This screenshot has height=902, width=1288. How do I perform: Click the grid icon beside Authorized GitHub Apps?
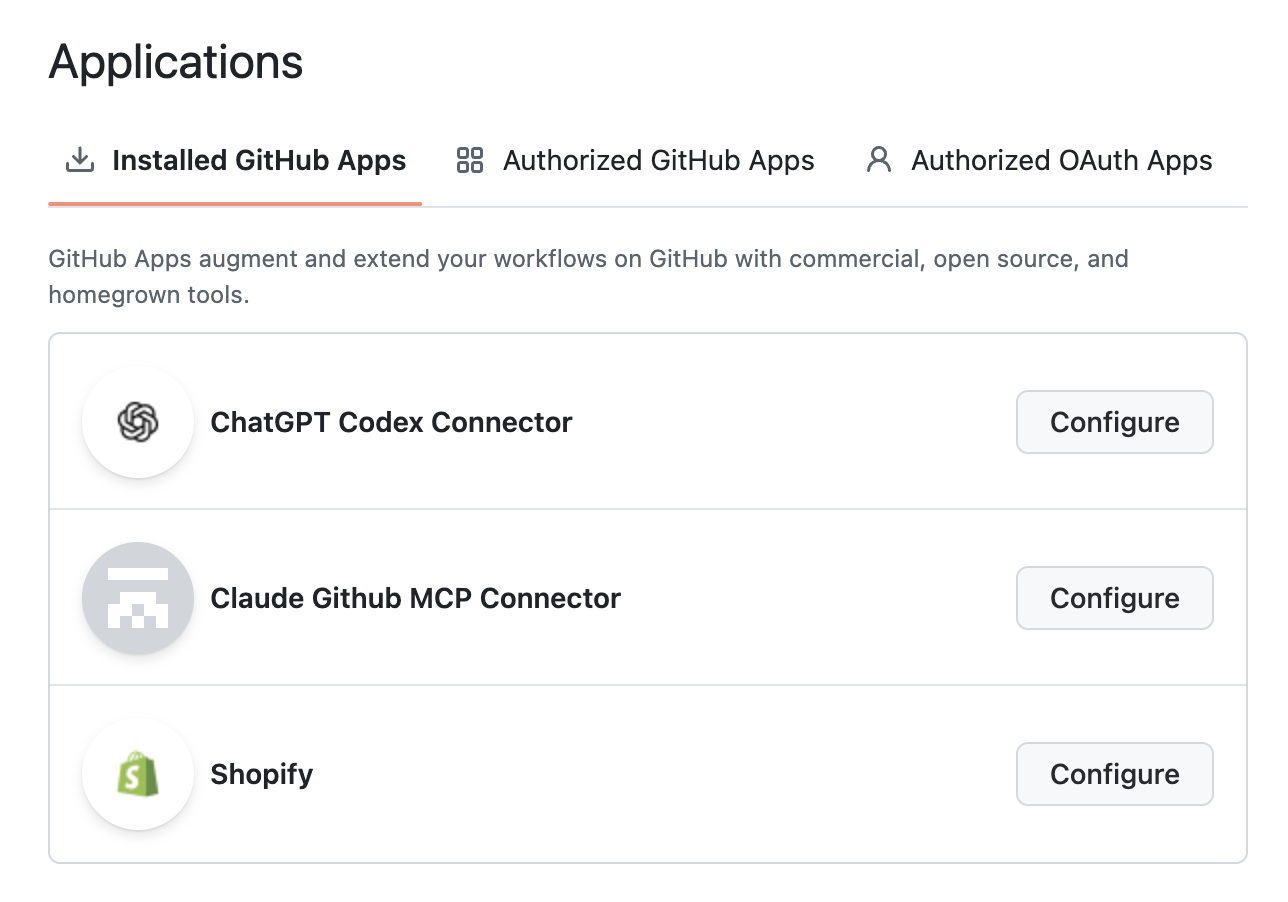pyautogui.click(x=470, y=160)
